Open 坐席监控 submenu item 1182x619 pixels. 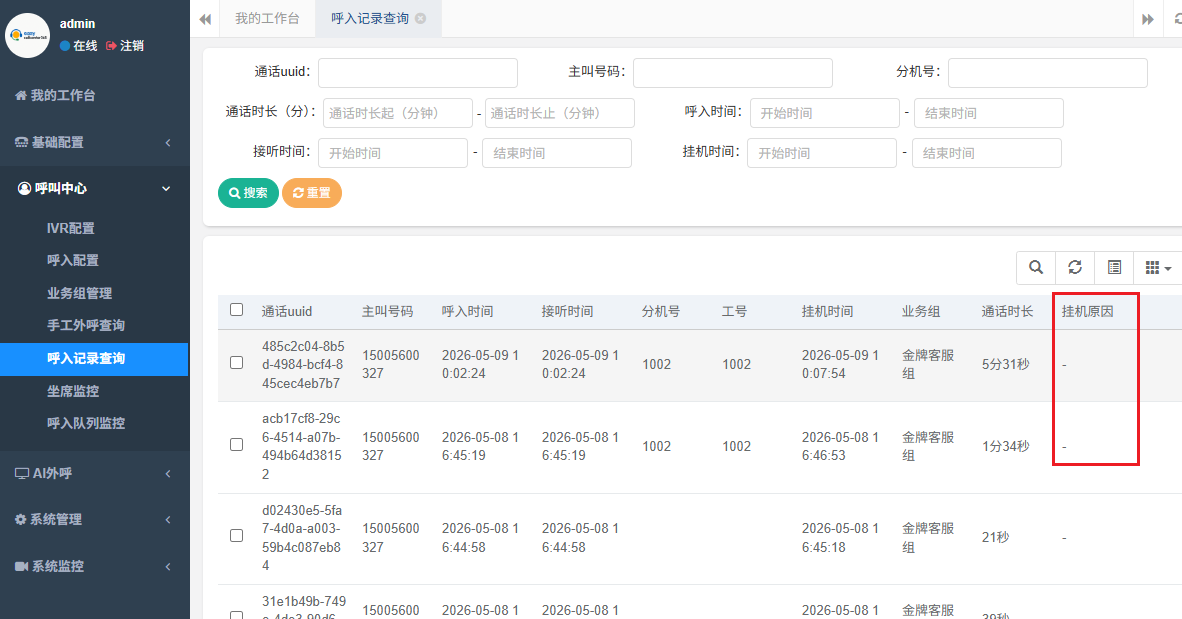click(x=73, y=391)
